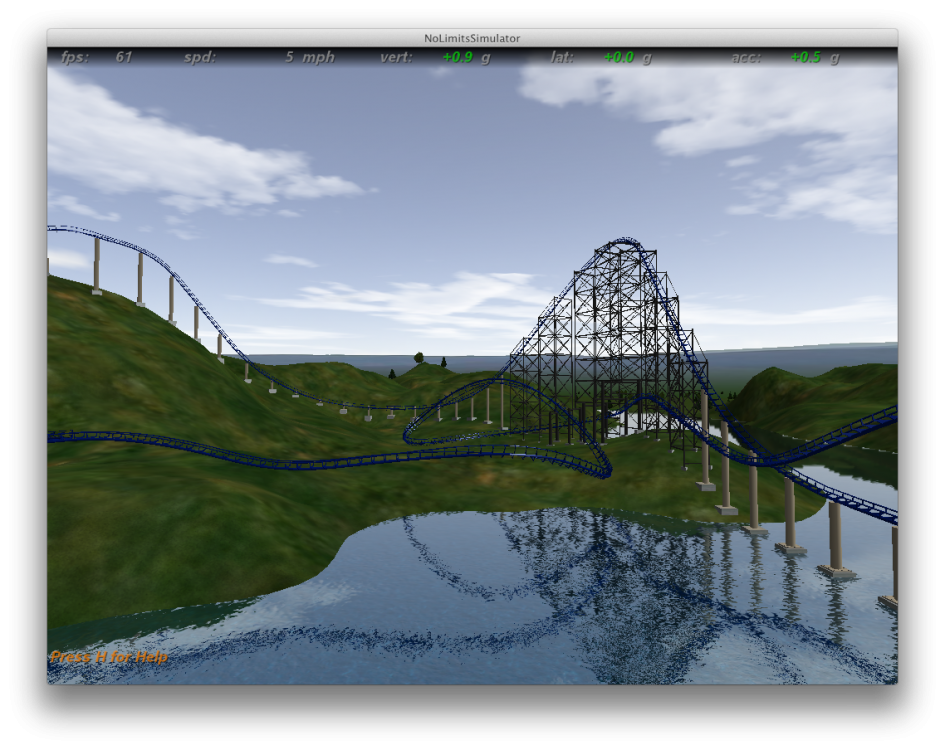Click the lone tree on the distant hilltop
Screen dimensions: 945x750
click(x=418, y=357)
